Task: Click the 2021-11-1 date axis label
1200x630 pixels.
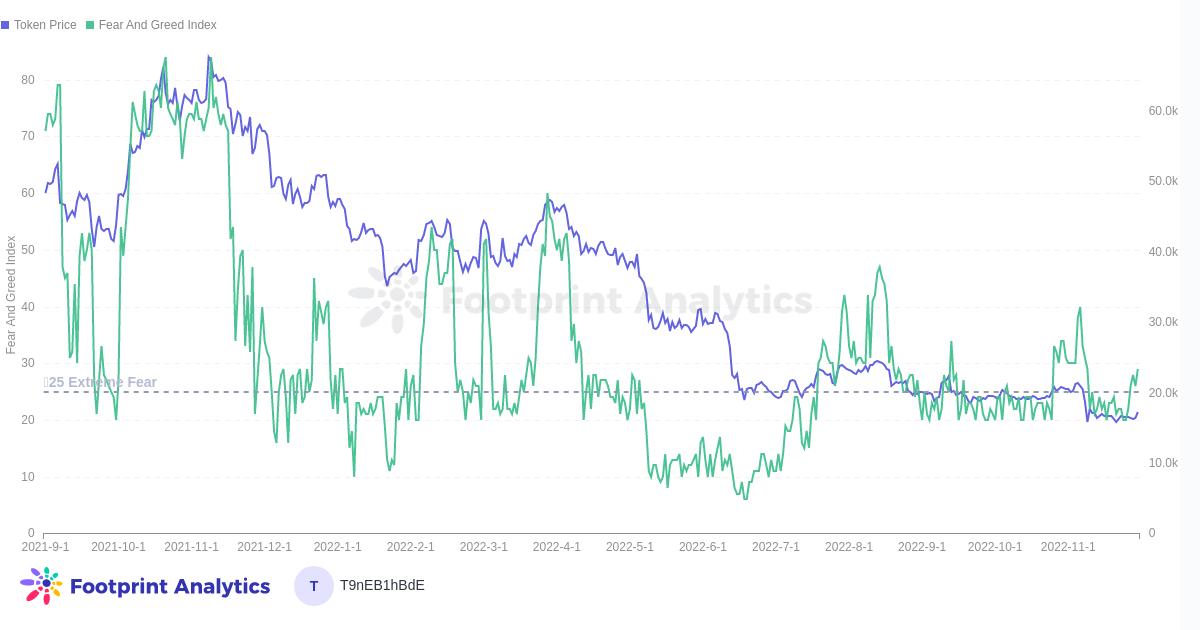Action: point(191,547)
